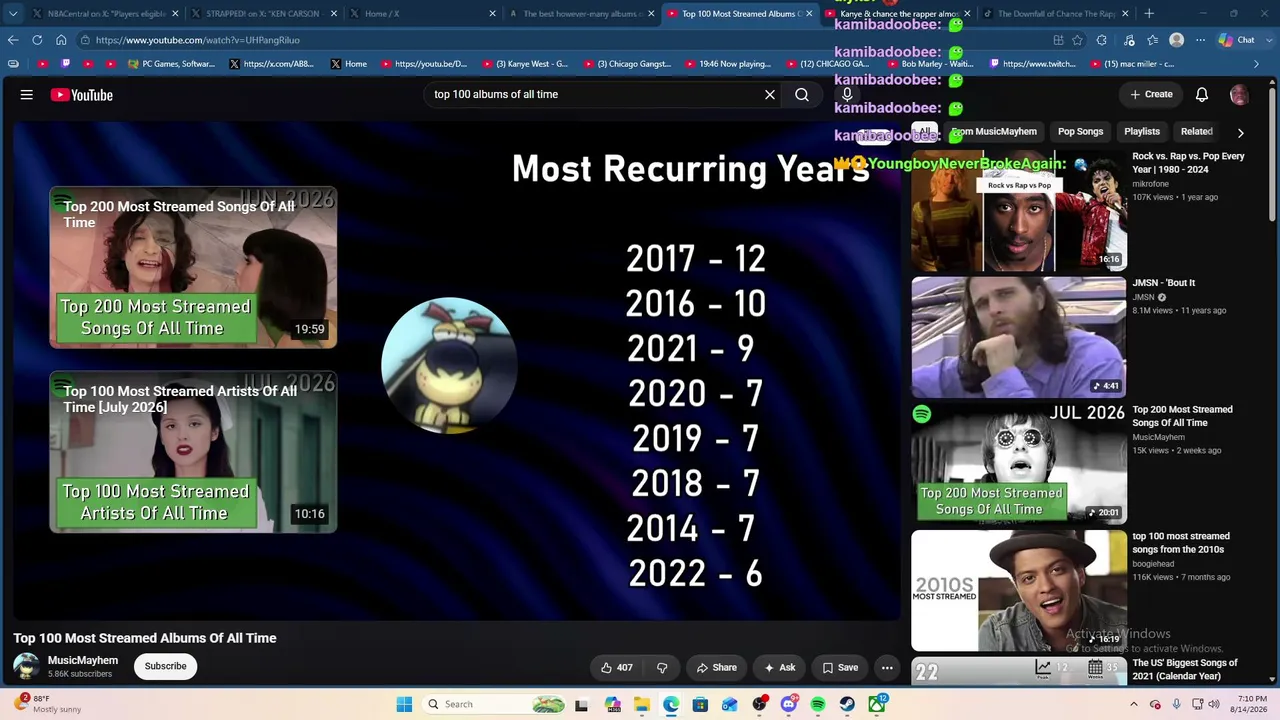Select the 'From MusicMayhem' filter chip

pyautogui.click(x=993, y=131)
